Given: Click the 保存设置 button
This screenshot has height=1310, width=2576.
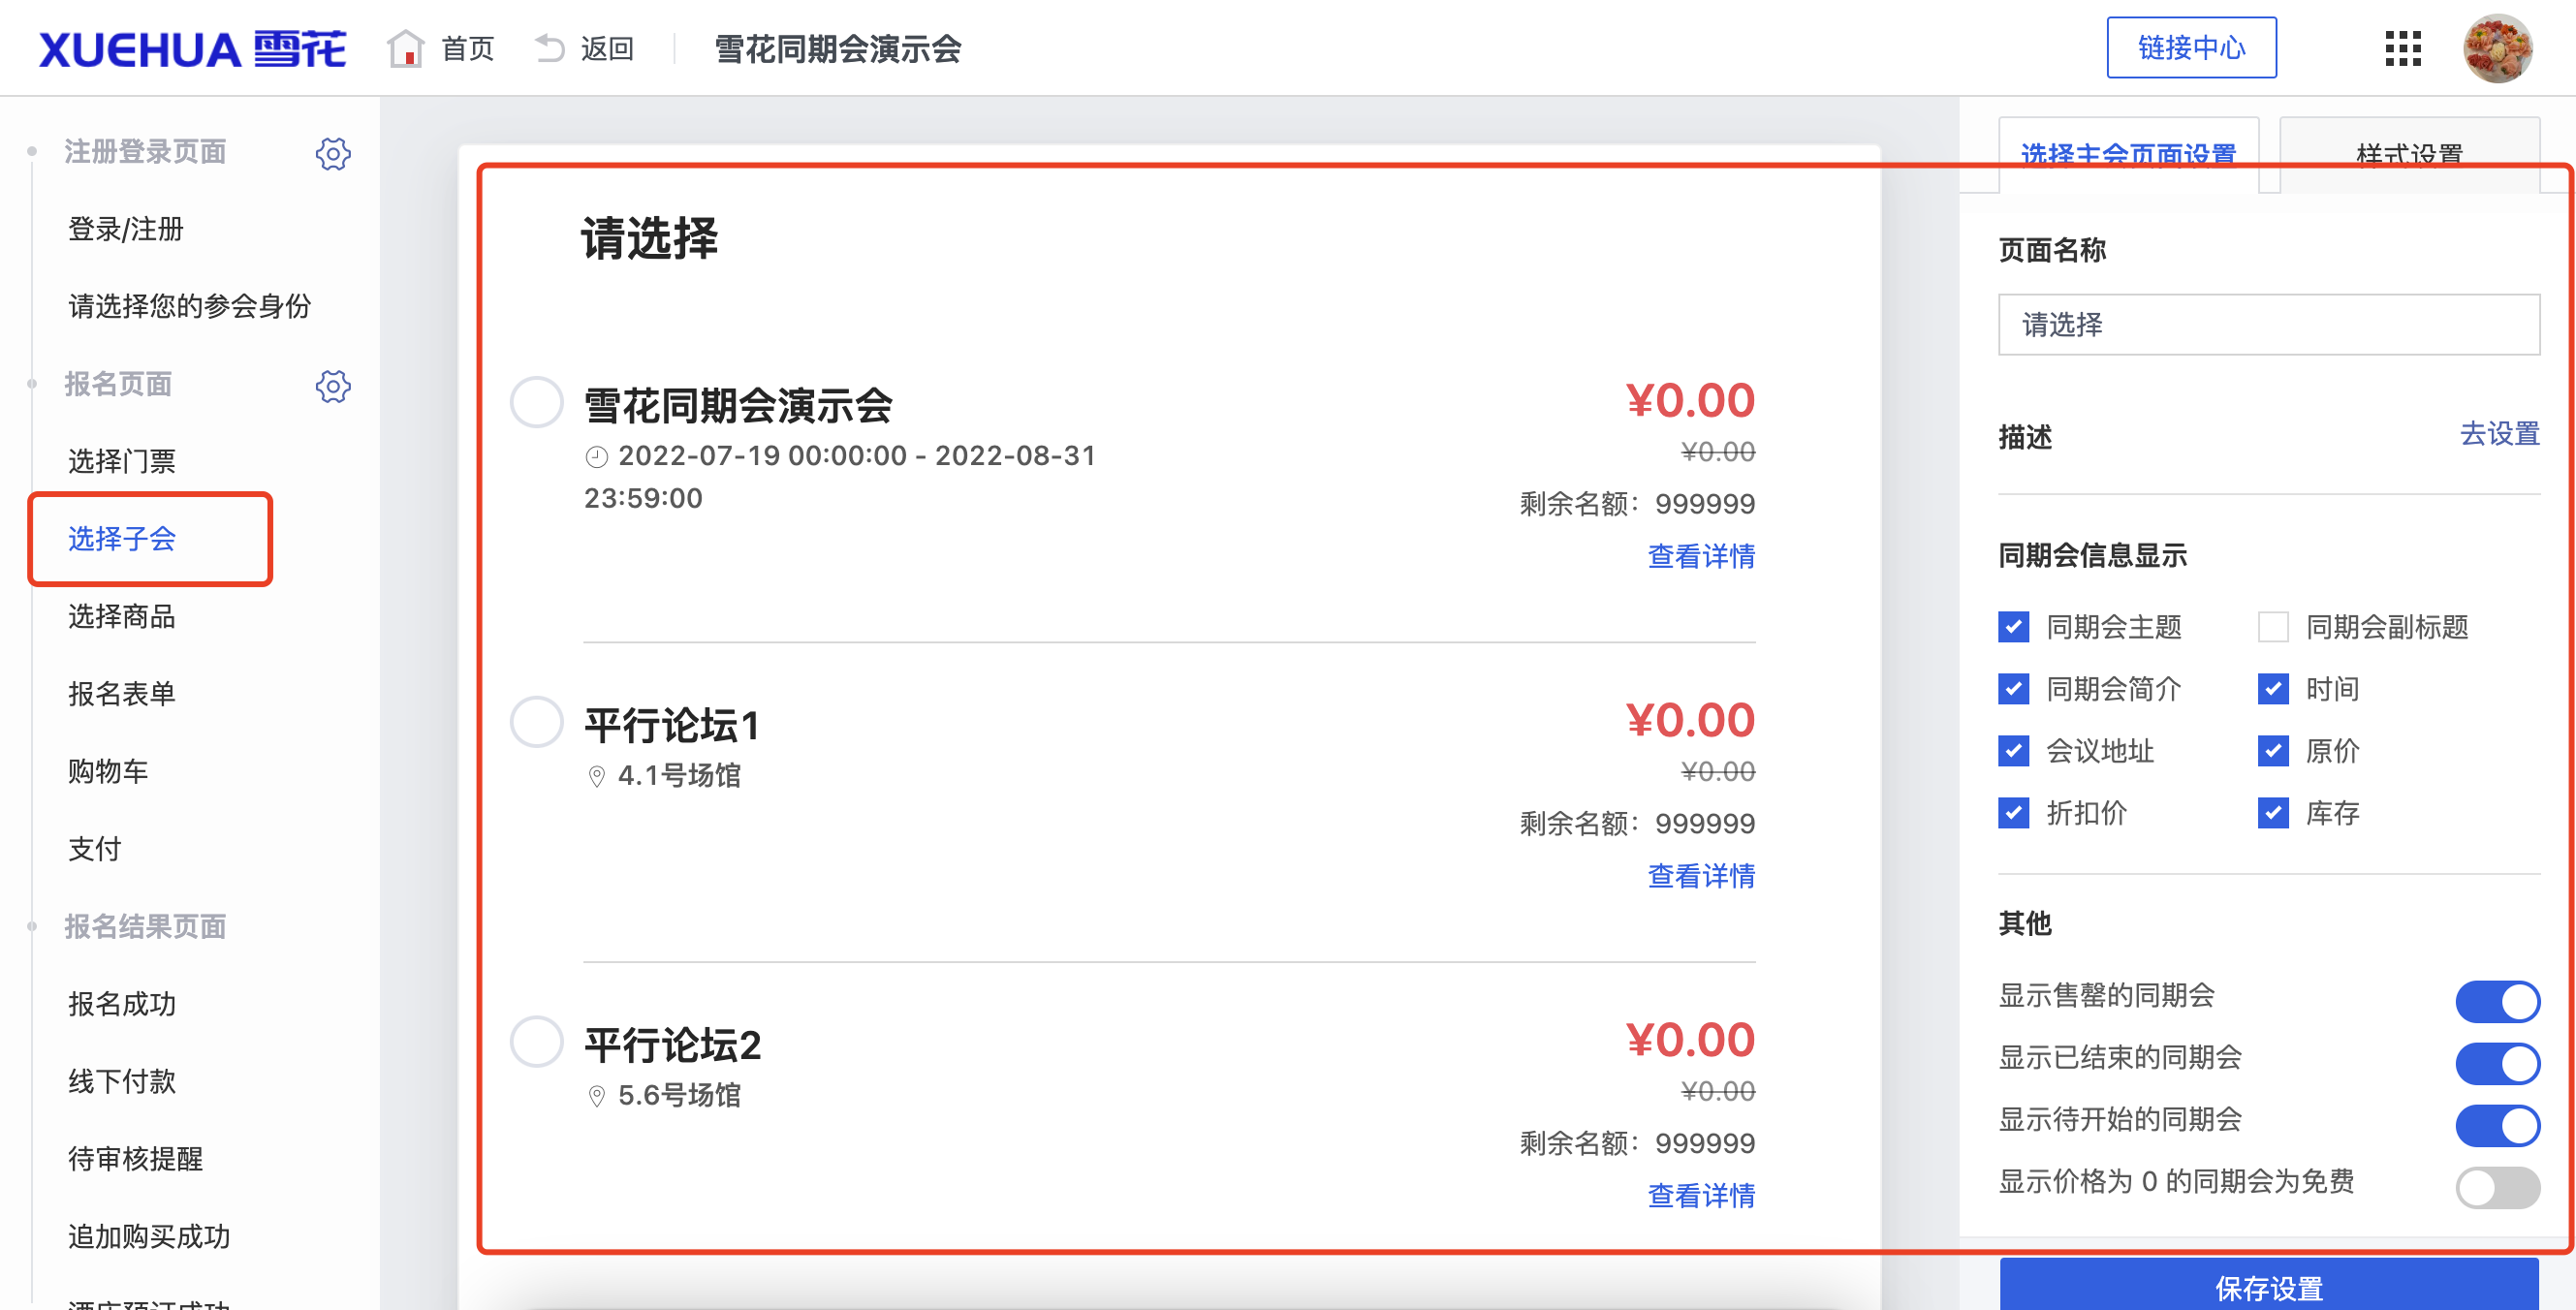Looking at the screenshot, I should point(2268,1285).
